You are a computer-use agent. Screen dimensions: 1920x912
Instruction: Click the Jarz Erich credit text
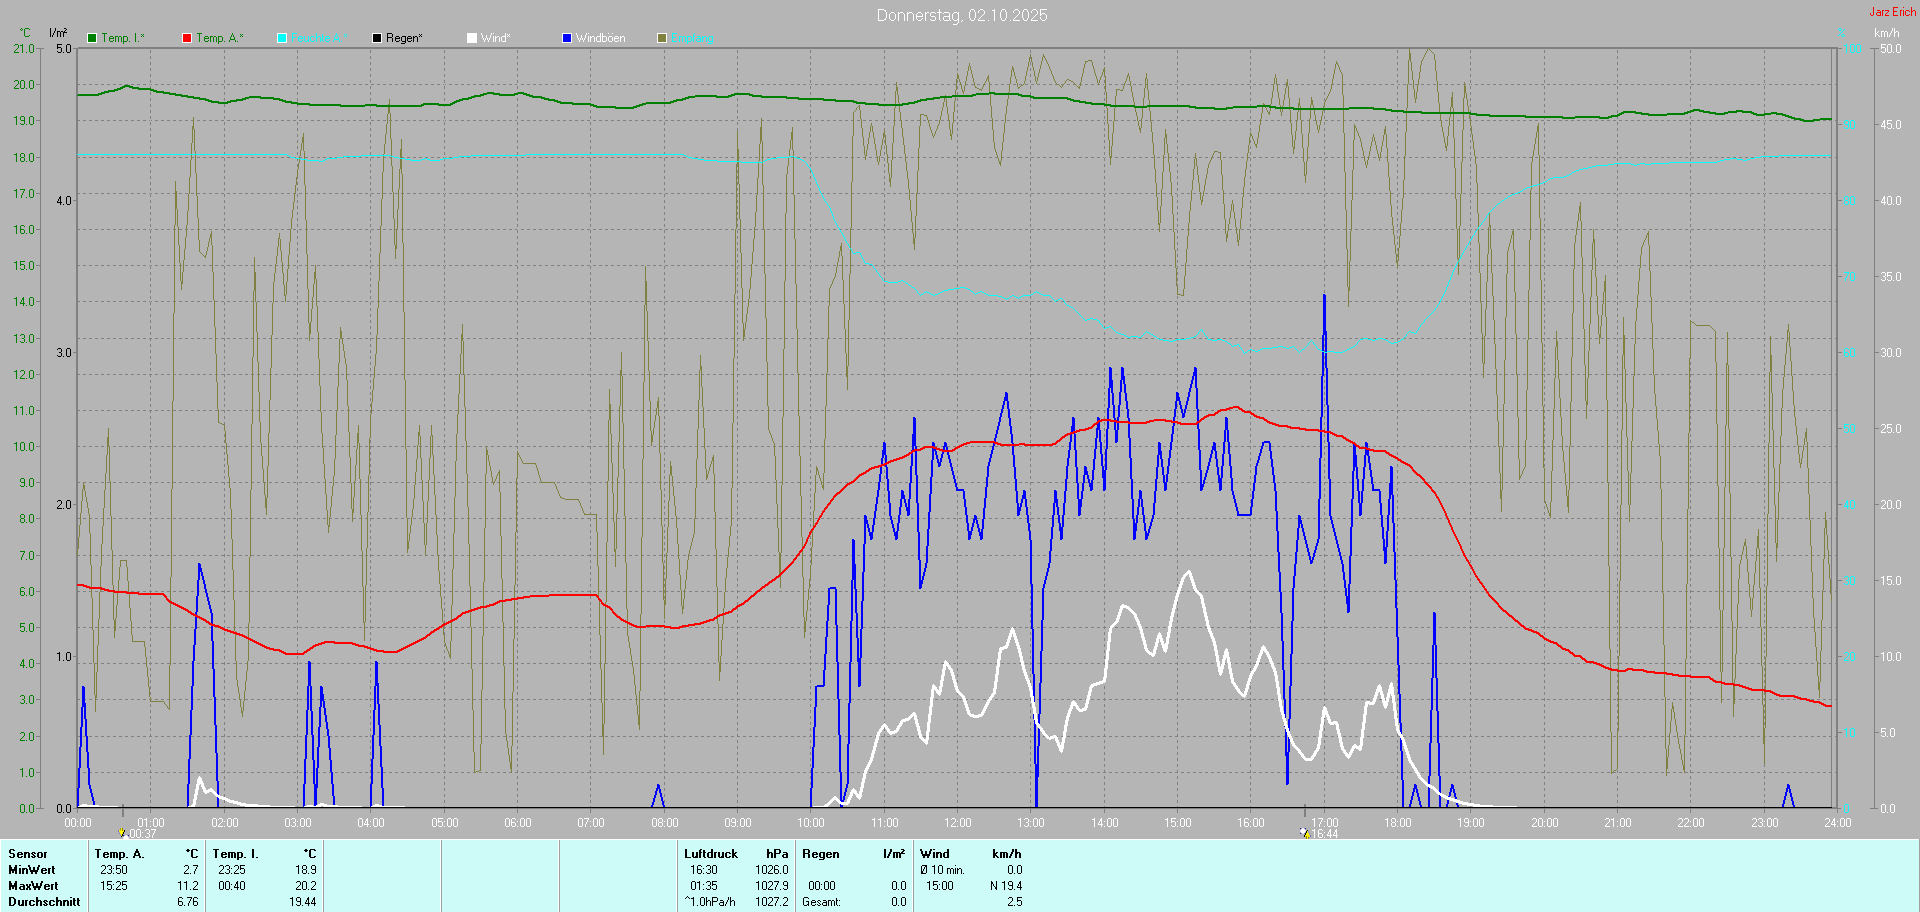pos(1892,12)
